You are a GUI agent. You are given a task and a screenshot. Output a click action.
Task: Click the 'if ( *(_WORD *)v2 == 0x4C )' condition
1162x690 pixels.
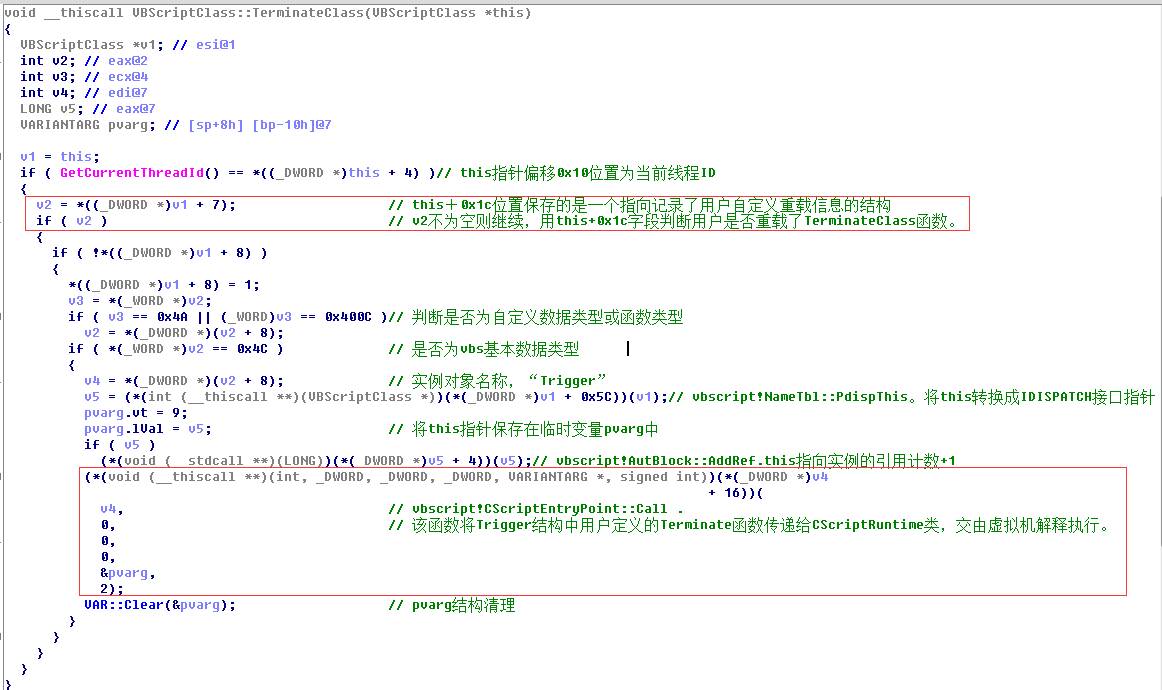[x=176, y=349]
